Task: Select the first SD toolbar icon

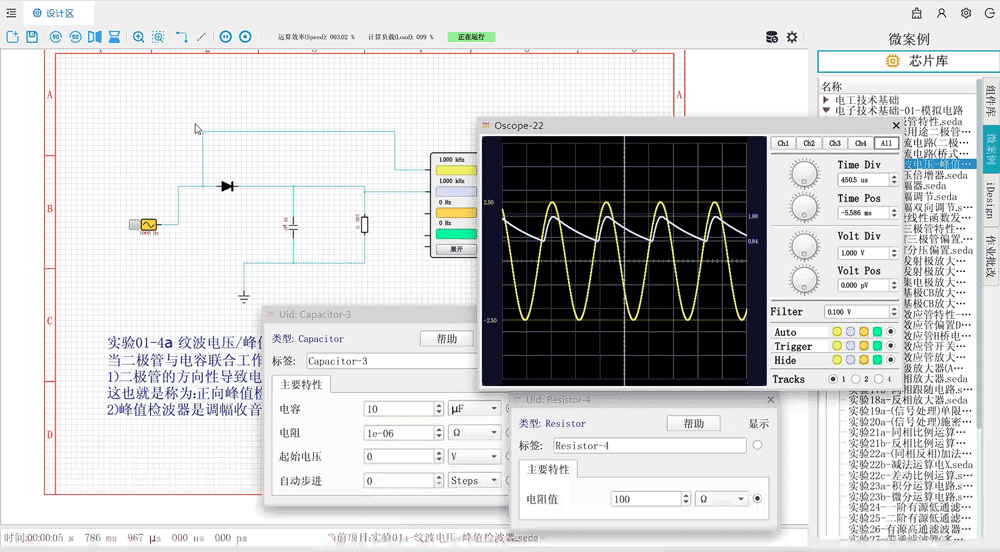Action: pyautogui.click(x=55, y=37)
